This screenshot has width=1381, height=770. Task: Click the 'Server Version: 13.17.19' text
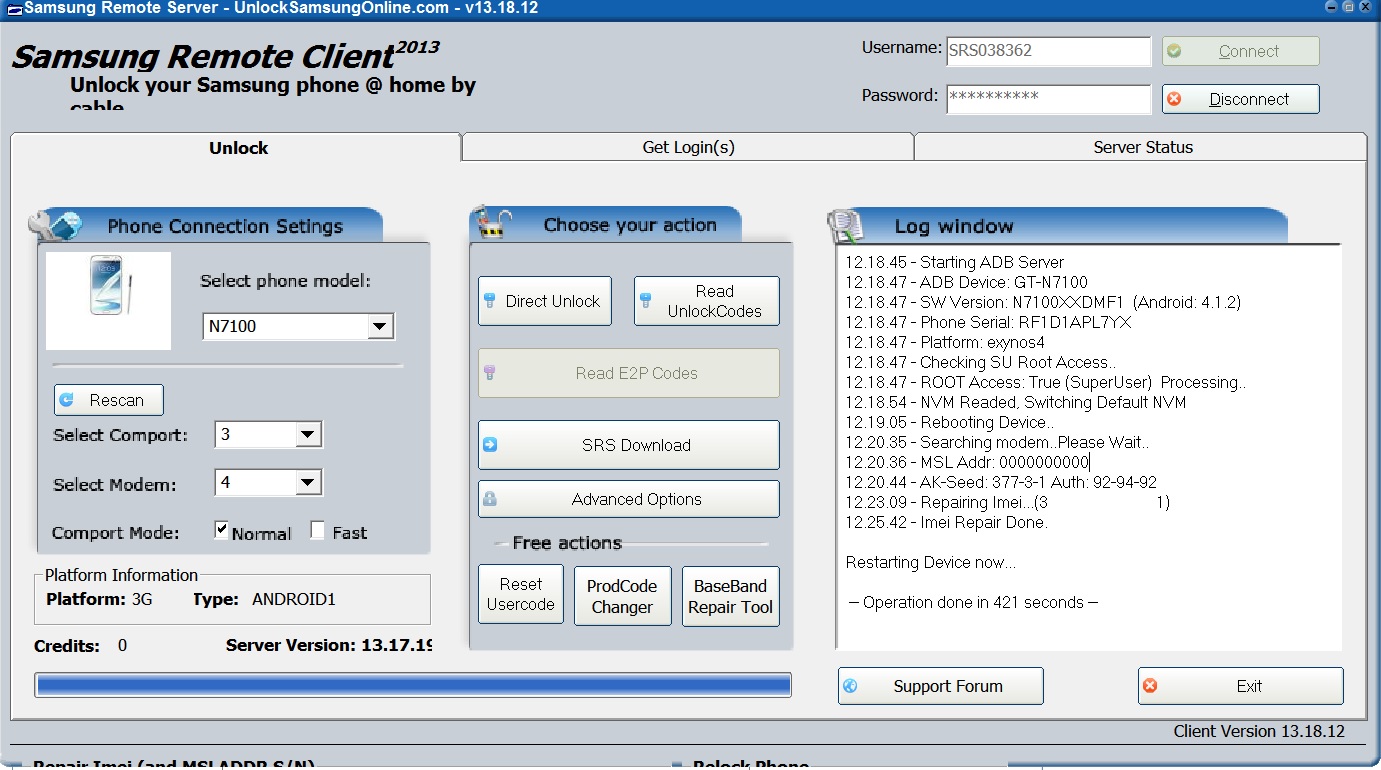(329, 645)
